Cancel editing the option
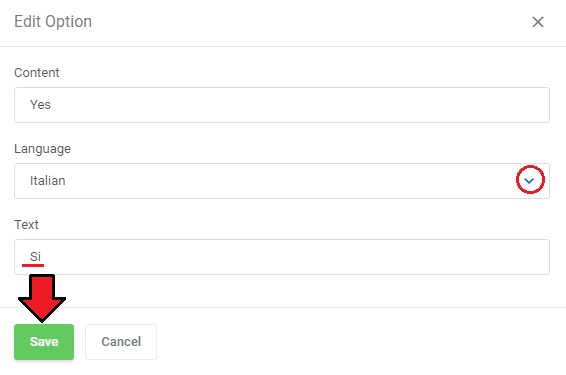Viewport: 566px width, 375px height. (x=121, y=342)
